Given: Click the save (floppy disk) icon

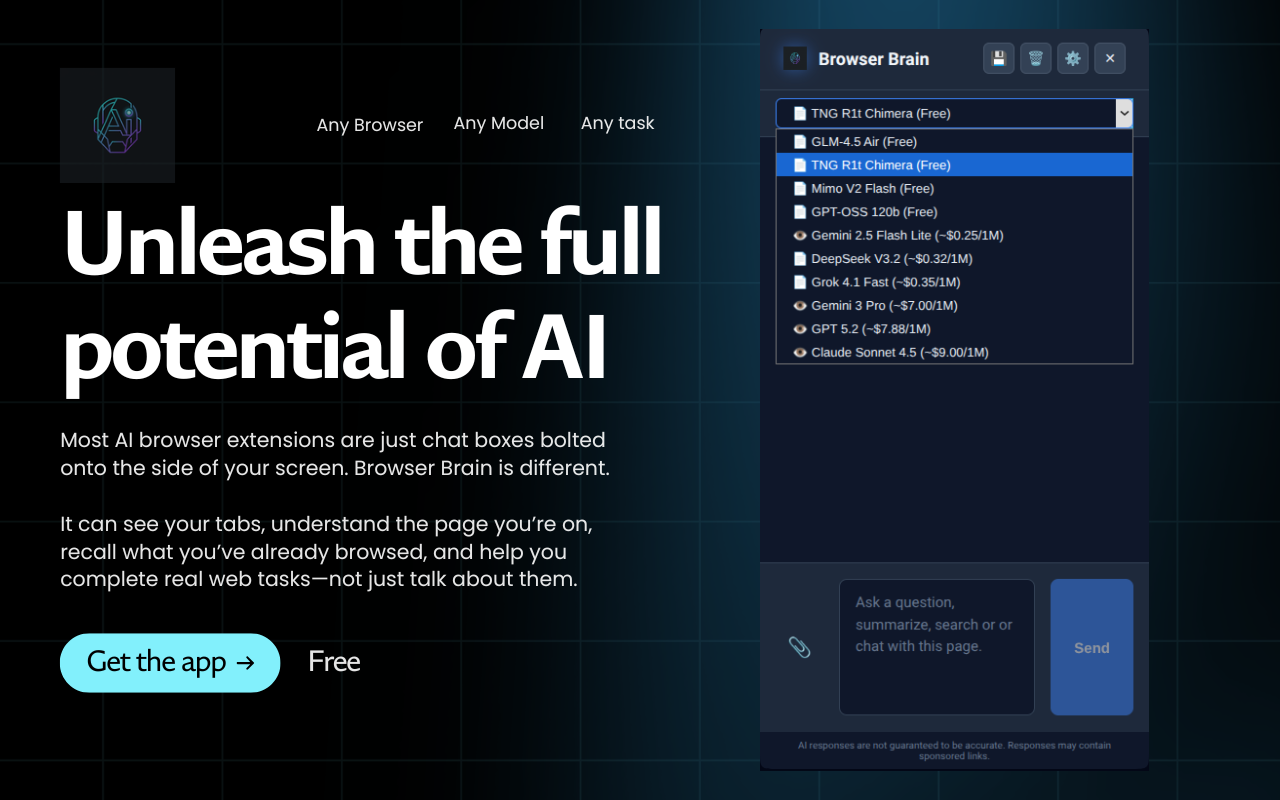Looking at the screenshot, I should [x=998, y=58].
